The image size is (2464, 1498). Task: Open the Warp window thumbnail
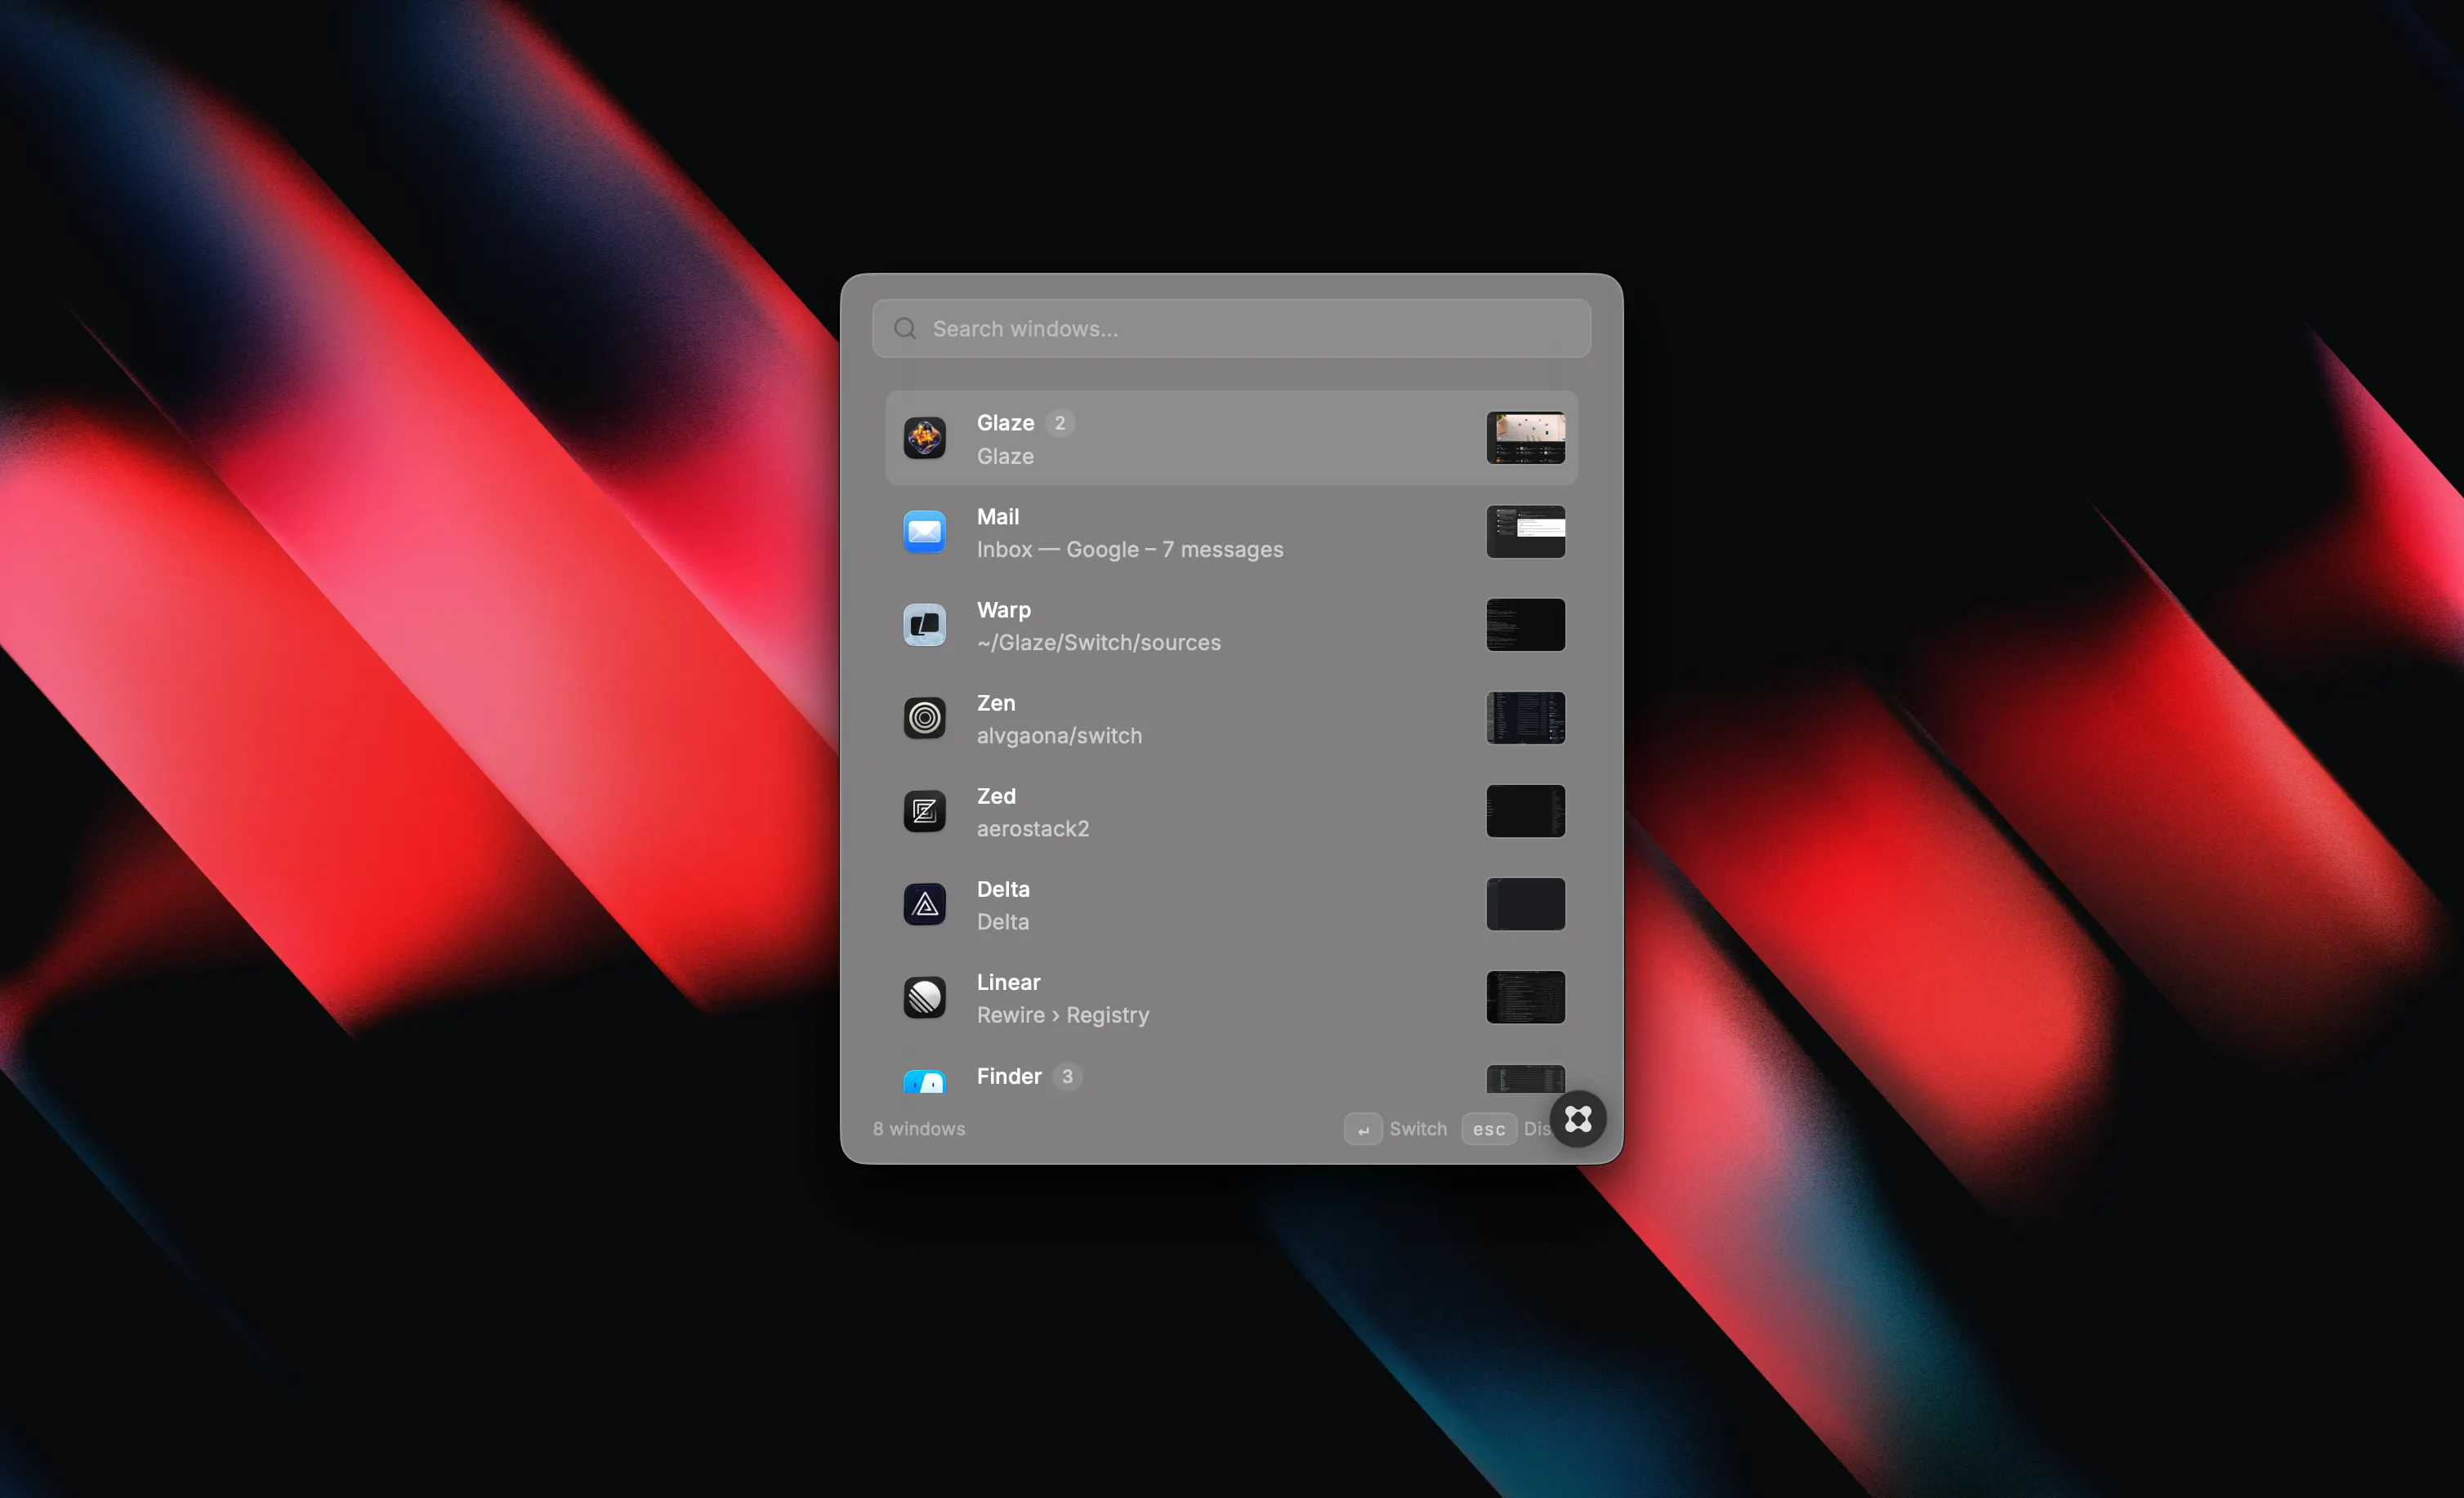tap(1525, 624)
